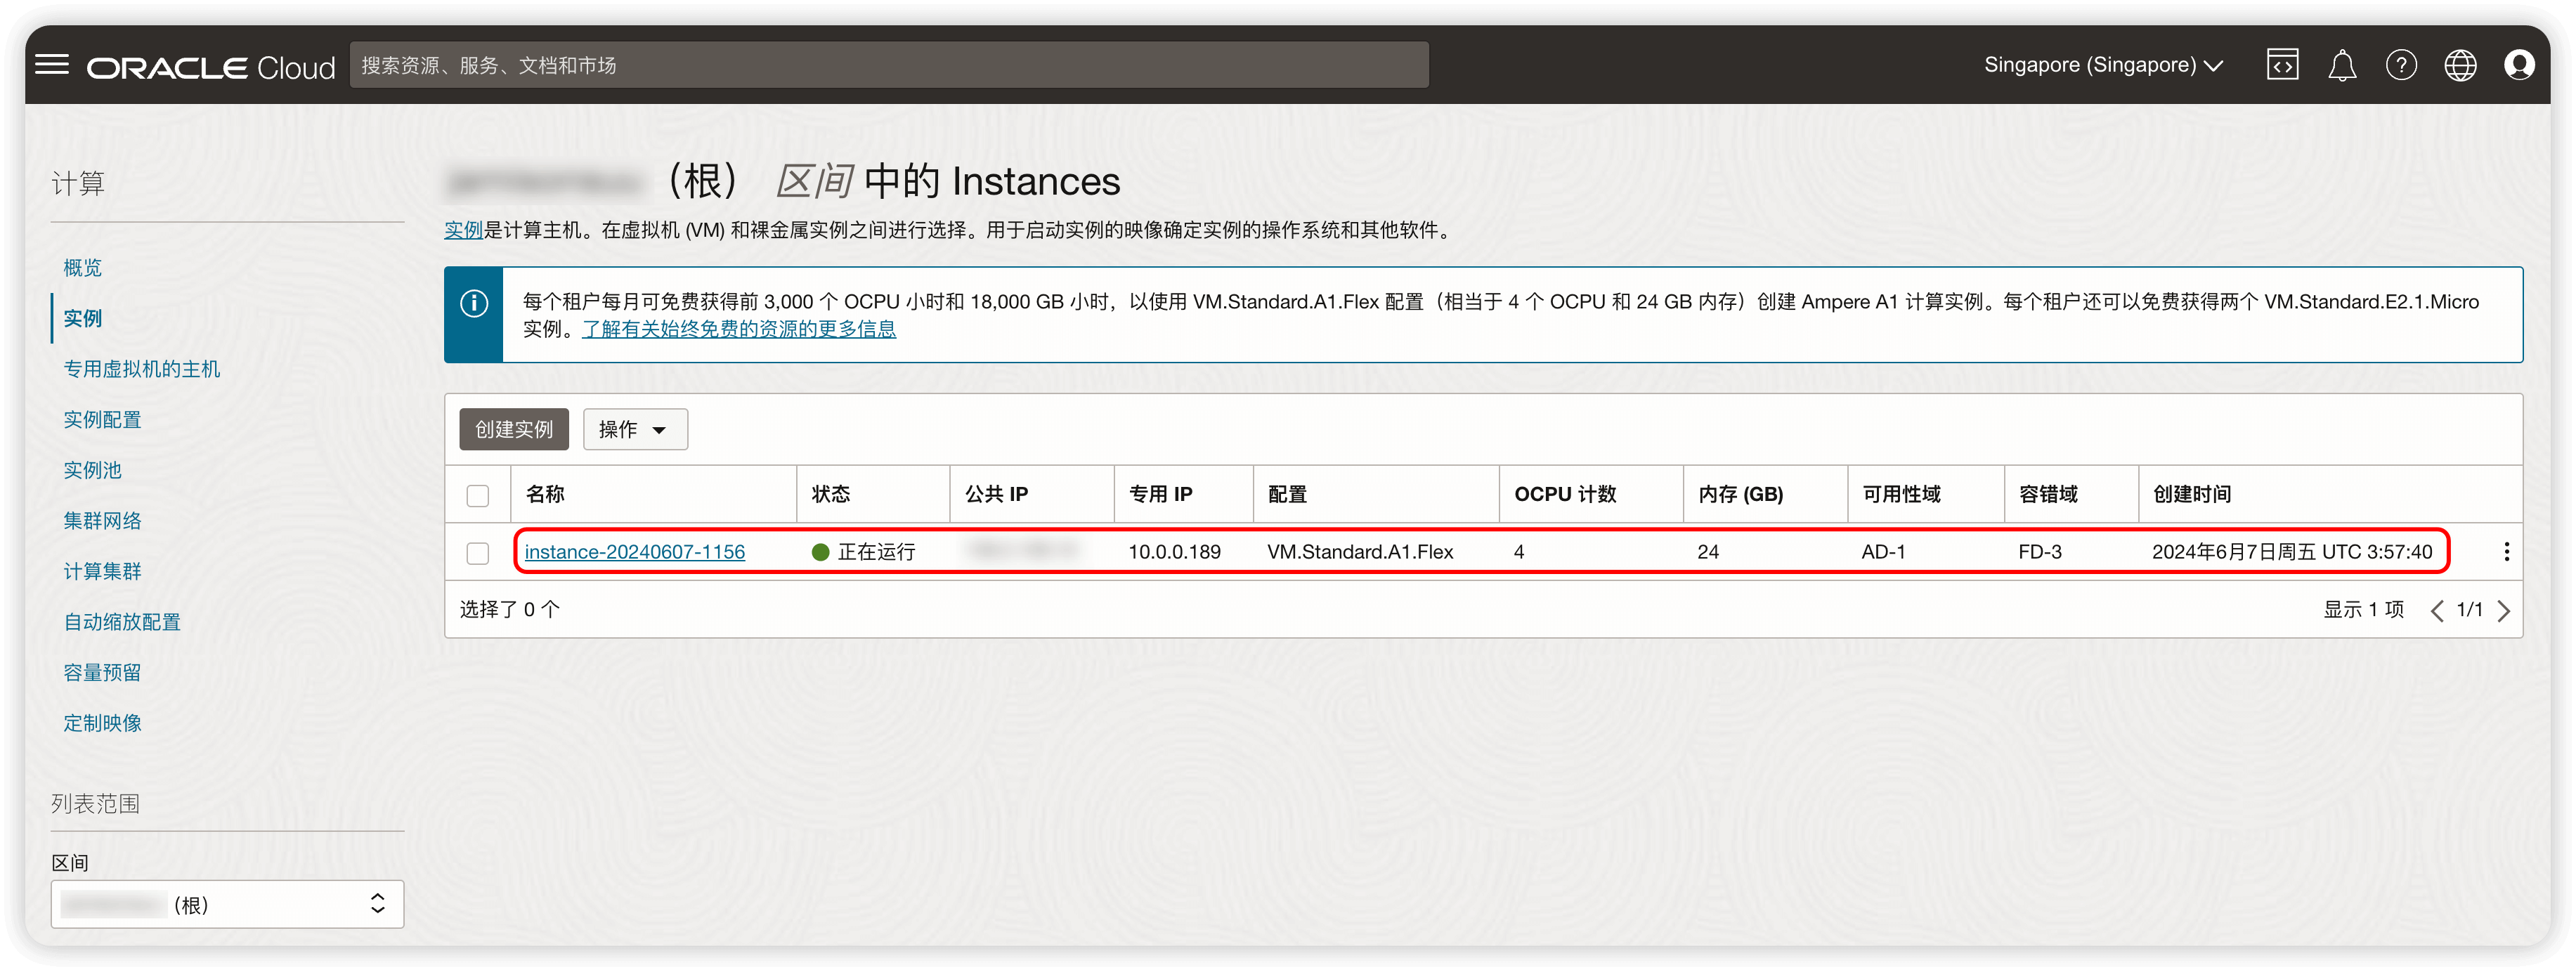2576x971 pixels.
Task: Expand the Singapore region selector
Action: [2104, 66]
